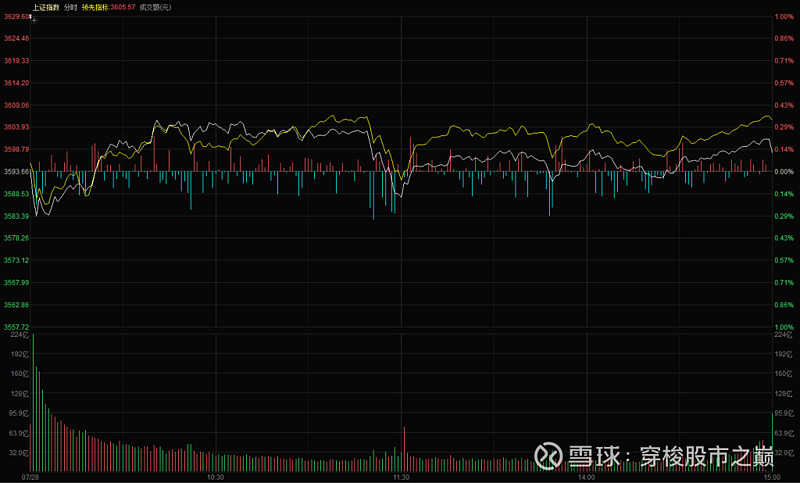
Task: Click the 3598.79 price axis label
Action: [x=16, y=149]
